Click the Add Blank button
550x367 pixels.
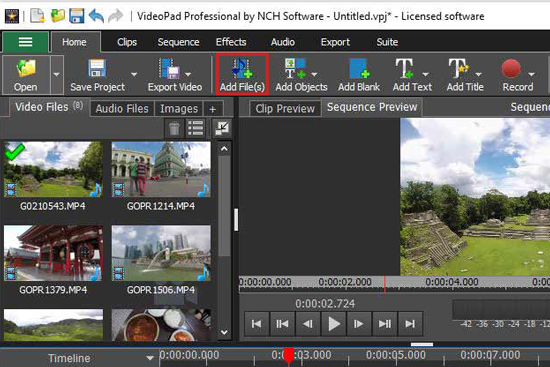tap(359, 75)
